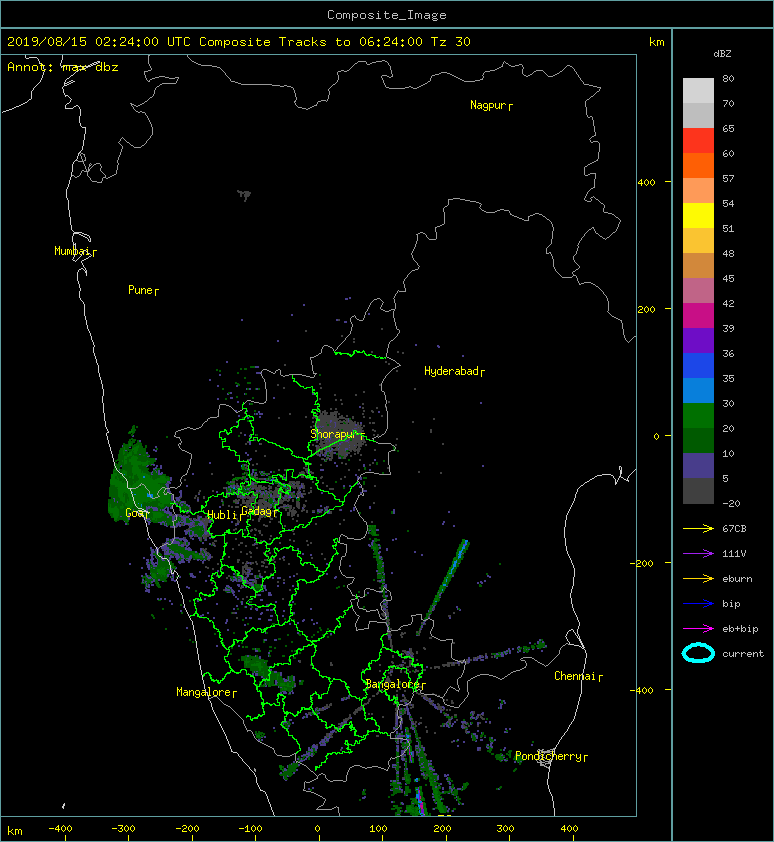Click the dark gray 5 dBZ color swatch
The height and width of the screenshot is (842, 774).
click(698, 490)
